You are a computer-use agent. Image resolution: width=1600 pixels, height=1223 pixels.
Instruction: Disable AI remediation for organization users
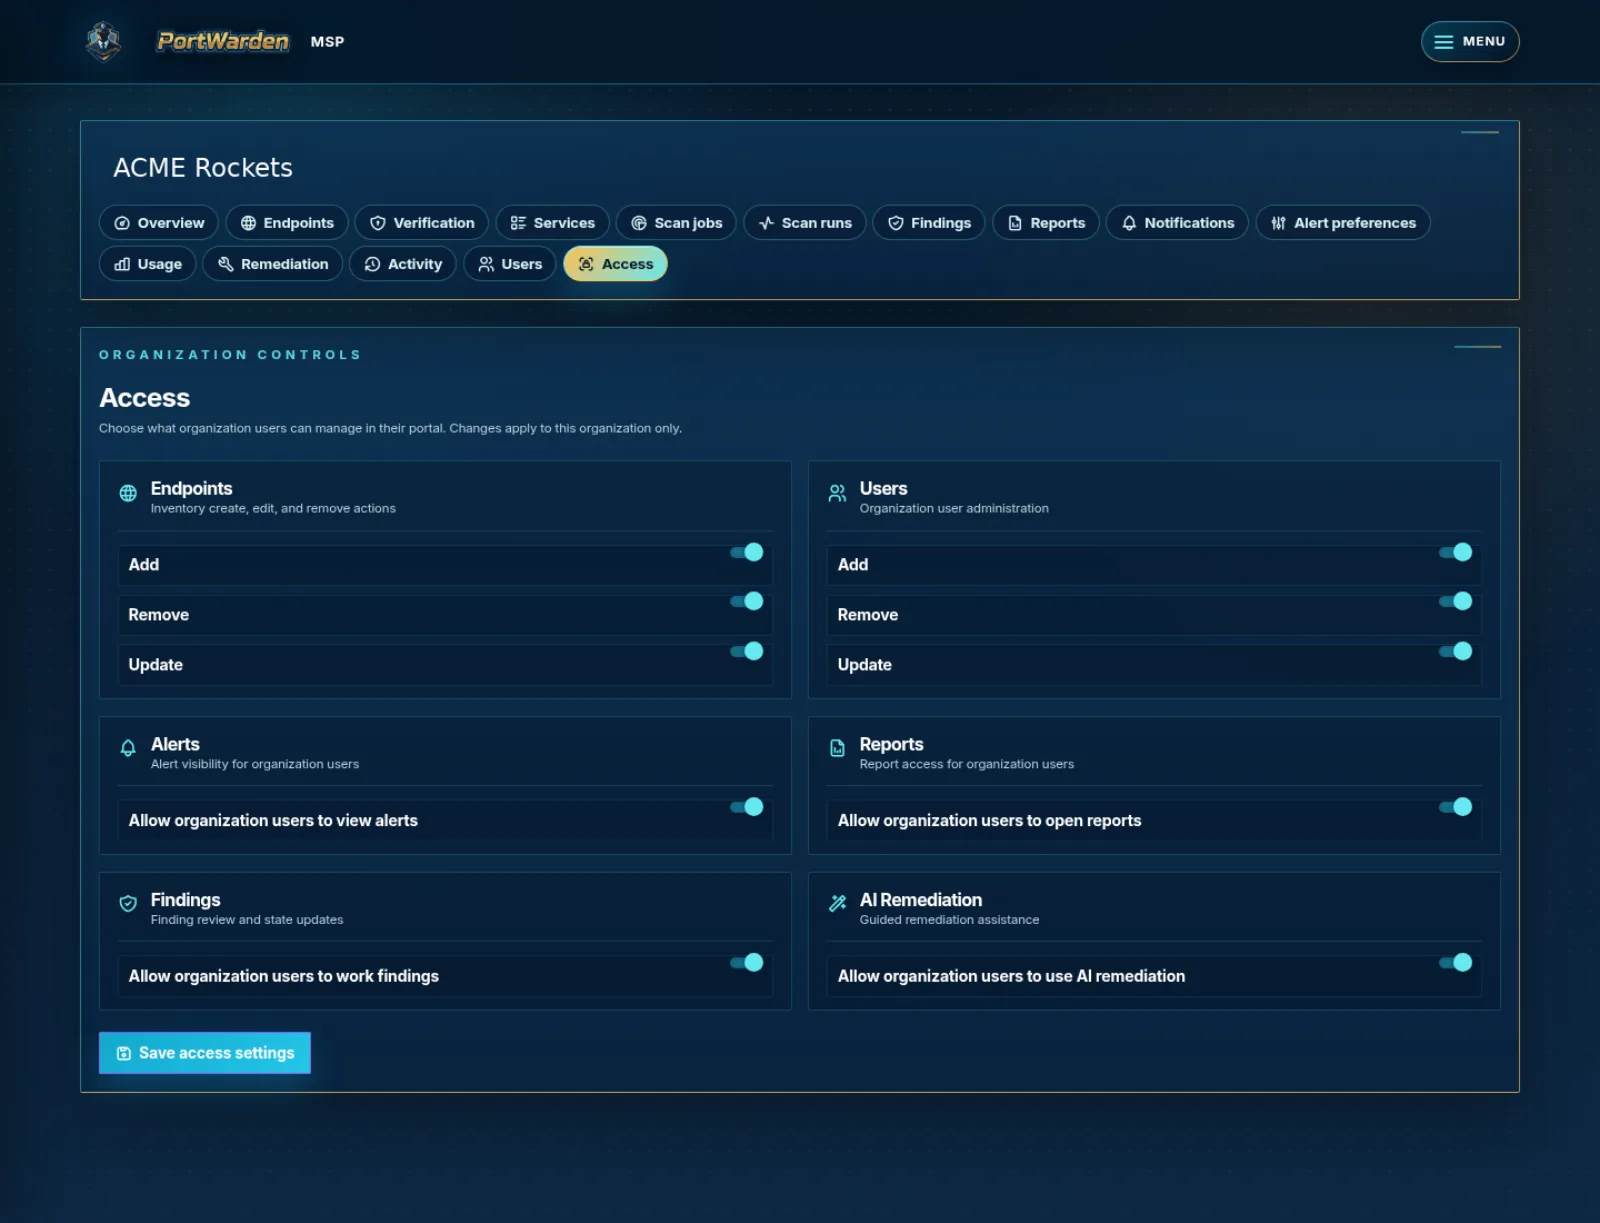[x=1456, y=963]
